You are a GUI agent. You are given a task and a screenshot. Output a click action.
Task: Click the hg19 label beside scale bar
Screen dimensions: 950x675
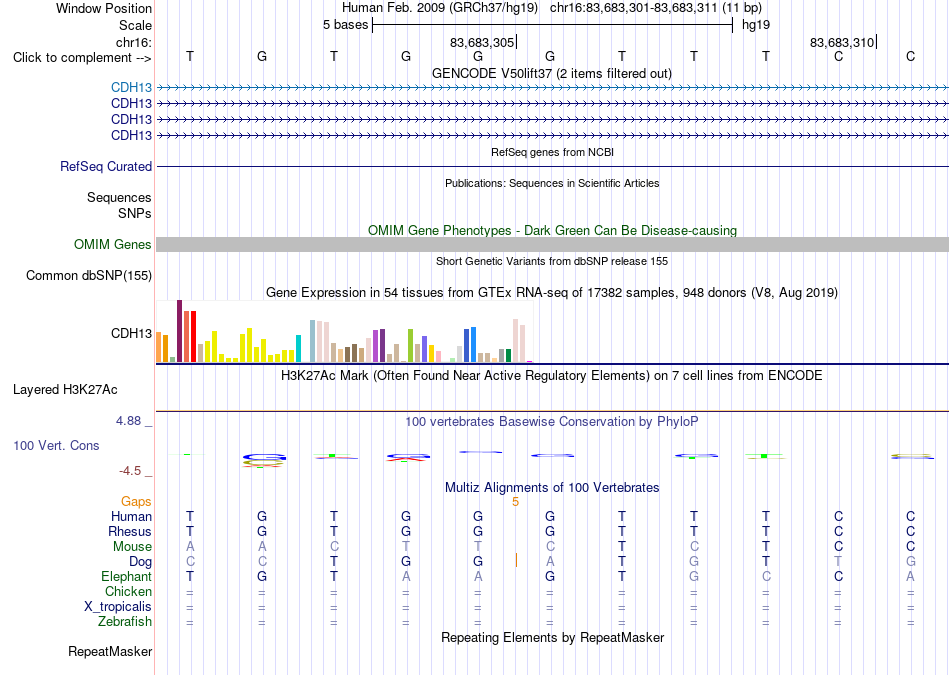click(x=756, y=25)
